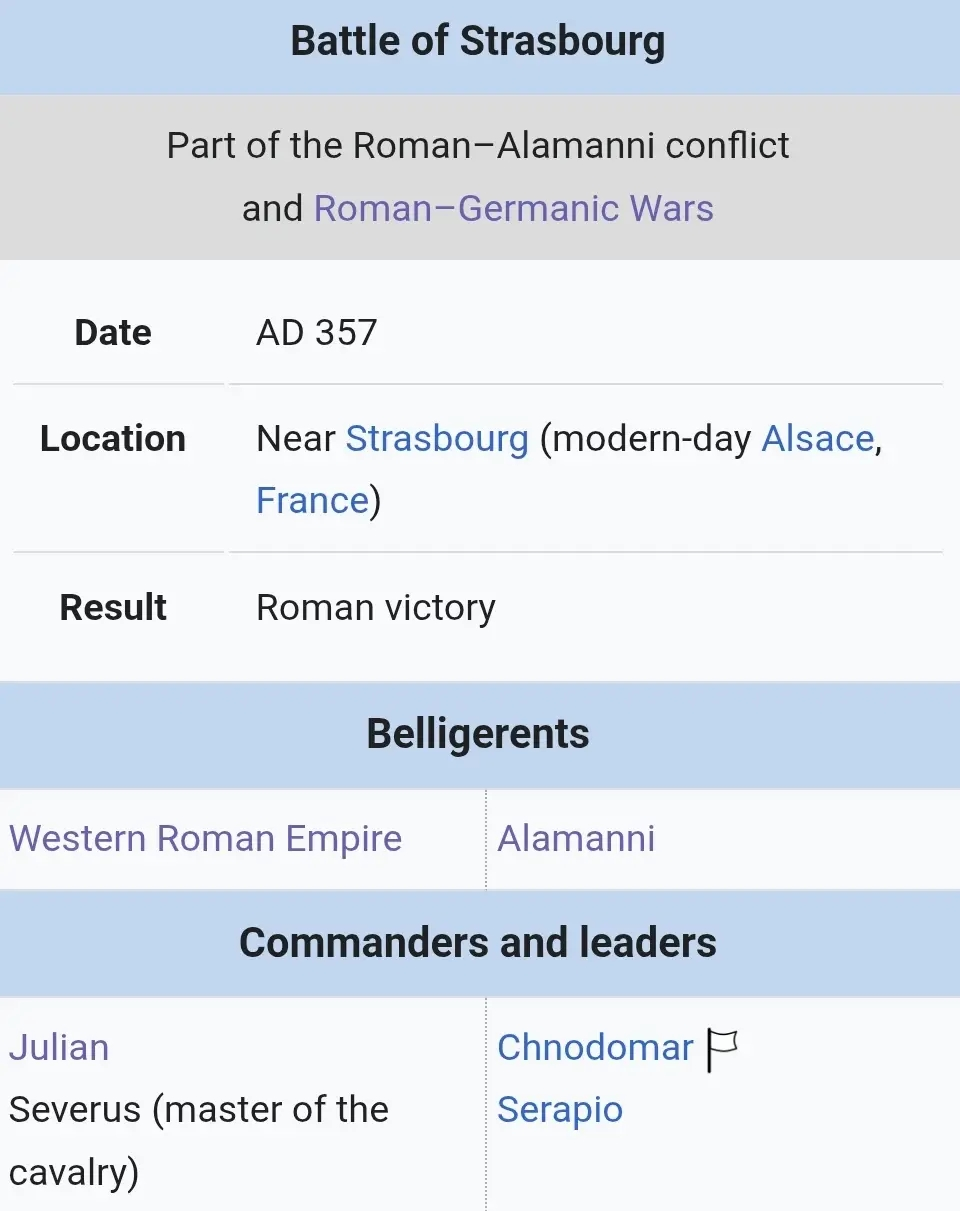The image size is (960, 1211).
Task: Select the Date row label
Action: [113, 332]
